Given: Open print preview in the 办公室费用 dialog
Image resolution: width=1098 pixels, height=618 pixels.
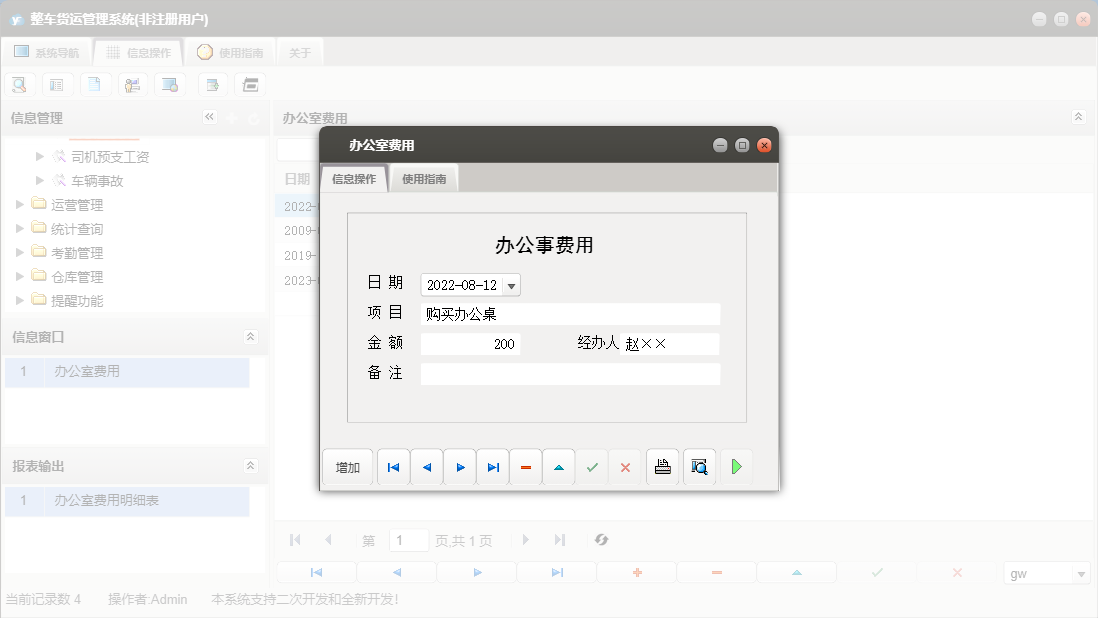Looking at the screenshot, I should [699, 466].
